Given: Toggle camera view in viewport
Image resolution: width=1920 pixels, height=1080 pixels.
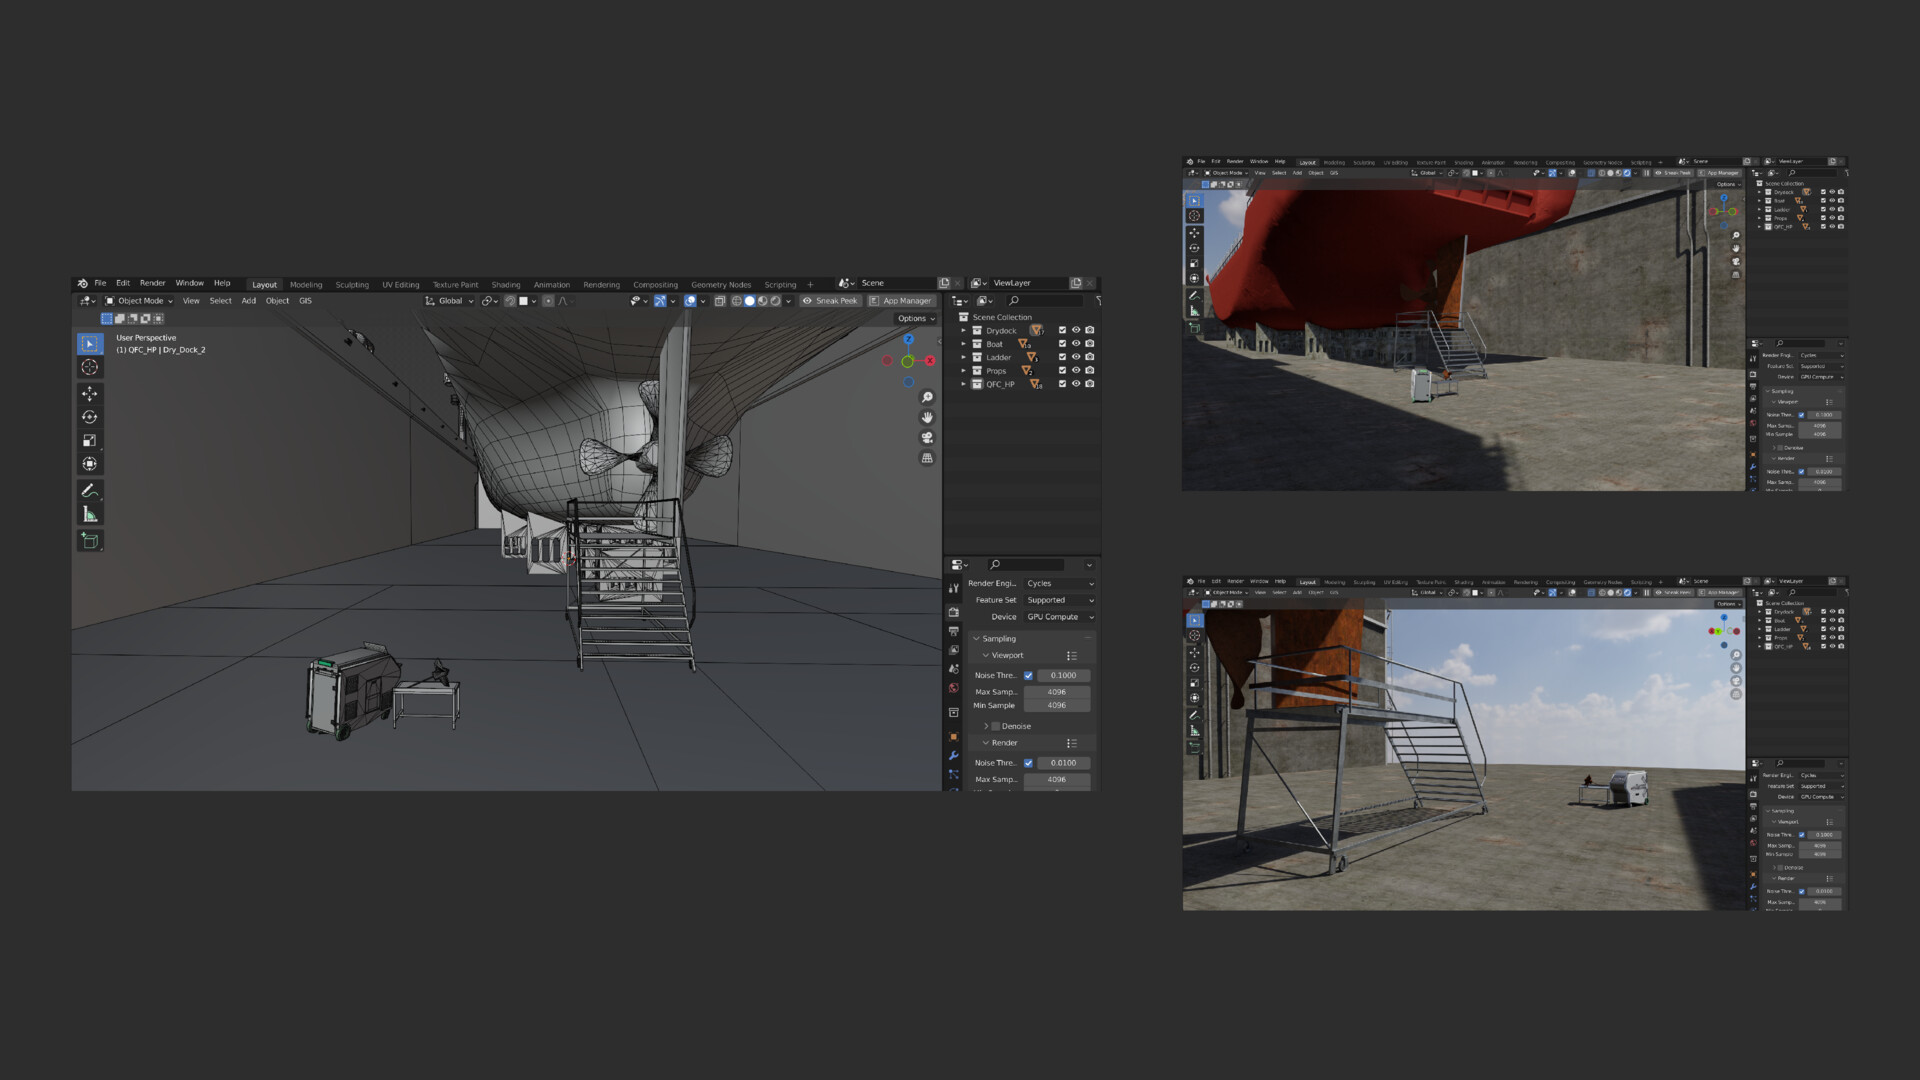Looking at the screenshot, I should (x=927, y=438).
